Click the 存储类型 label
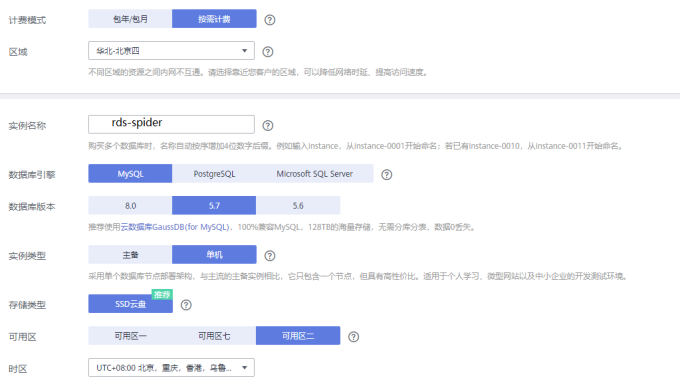Screen dimensions: 680x392 tap(27, 305)
